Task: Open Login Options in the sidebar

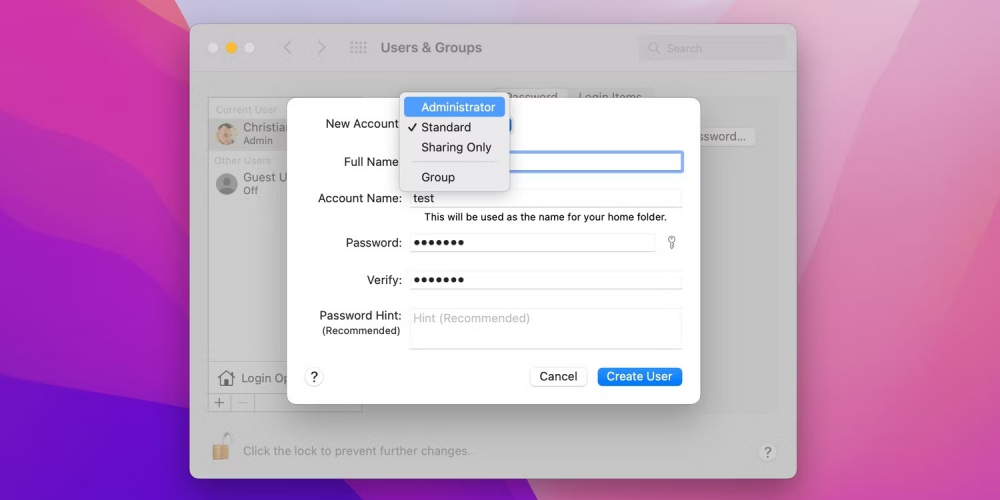Action: 254,378
